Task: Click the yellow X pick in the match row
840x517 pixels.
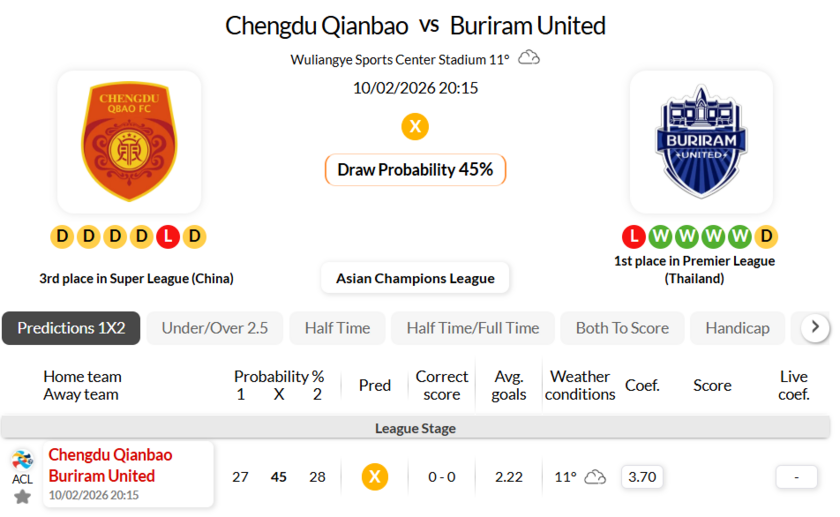Action: 375,477
